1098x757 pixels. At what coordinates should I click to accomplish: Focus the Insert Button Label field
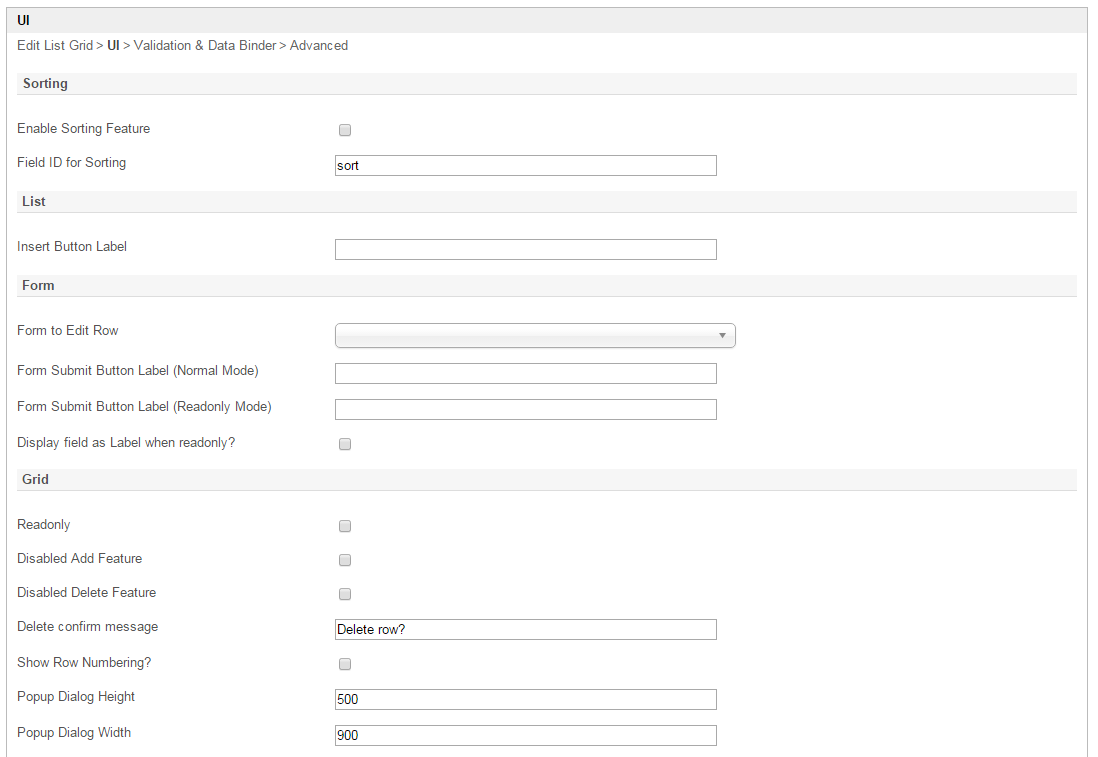pyautogui.click(x=525, y=250)
